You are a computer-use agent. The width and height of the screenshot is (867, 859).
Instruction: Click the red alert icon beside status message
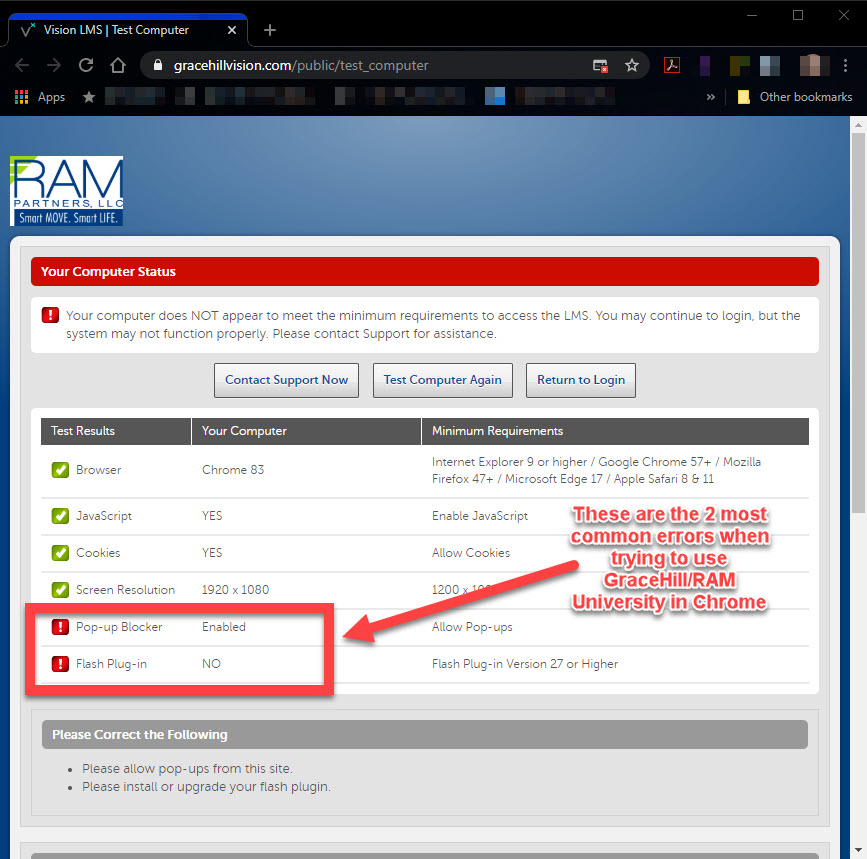pyautogui.click(x=50, y=315)
